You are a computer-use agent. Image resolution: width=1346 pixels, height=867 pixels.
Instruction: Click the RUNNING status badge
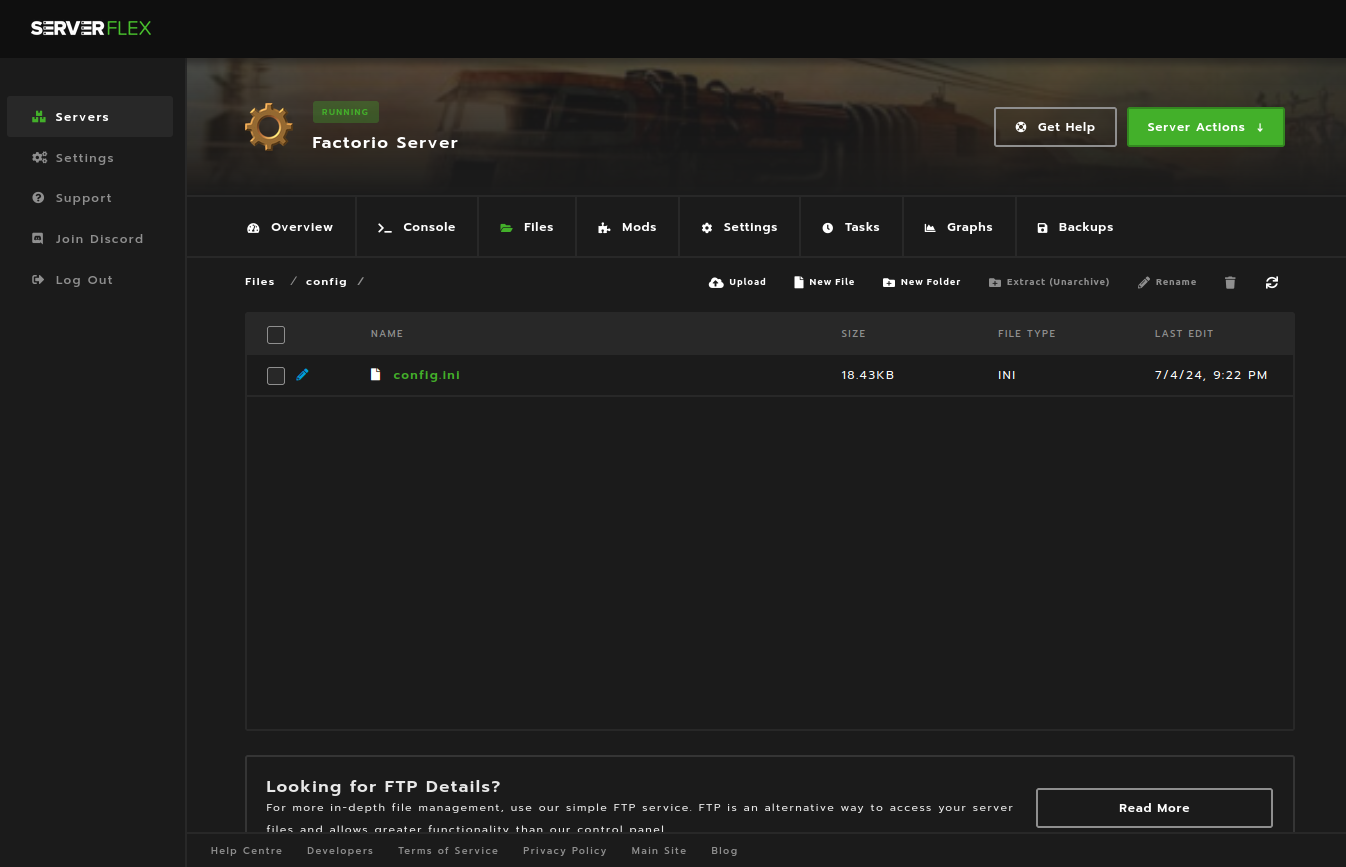[x=345, y=112]
